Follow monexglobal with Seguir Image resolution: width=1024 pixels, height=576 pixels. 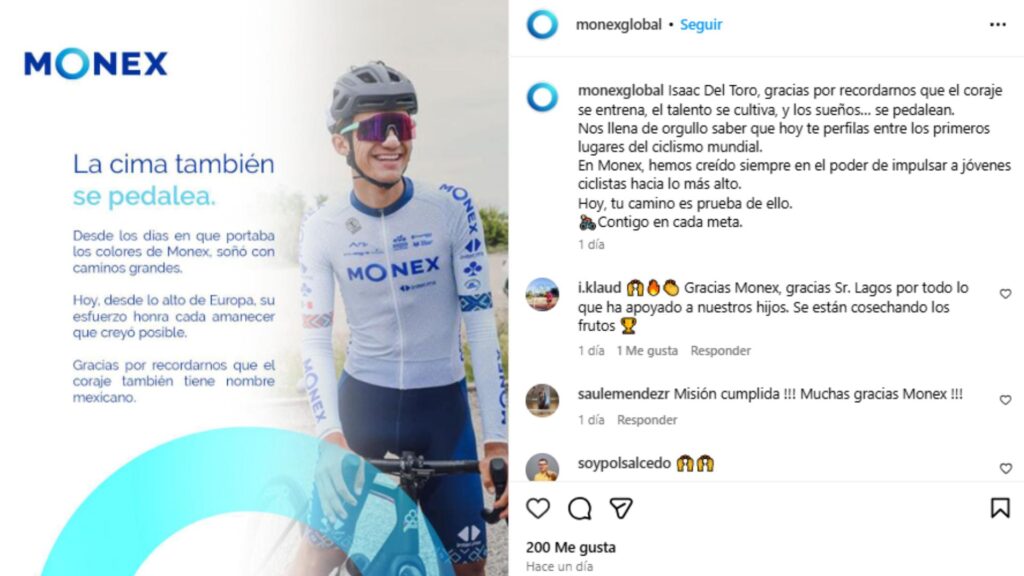point(701,25)
